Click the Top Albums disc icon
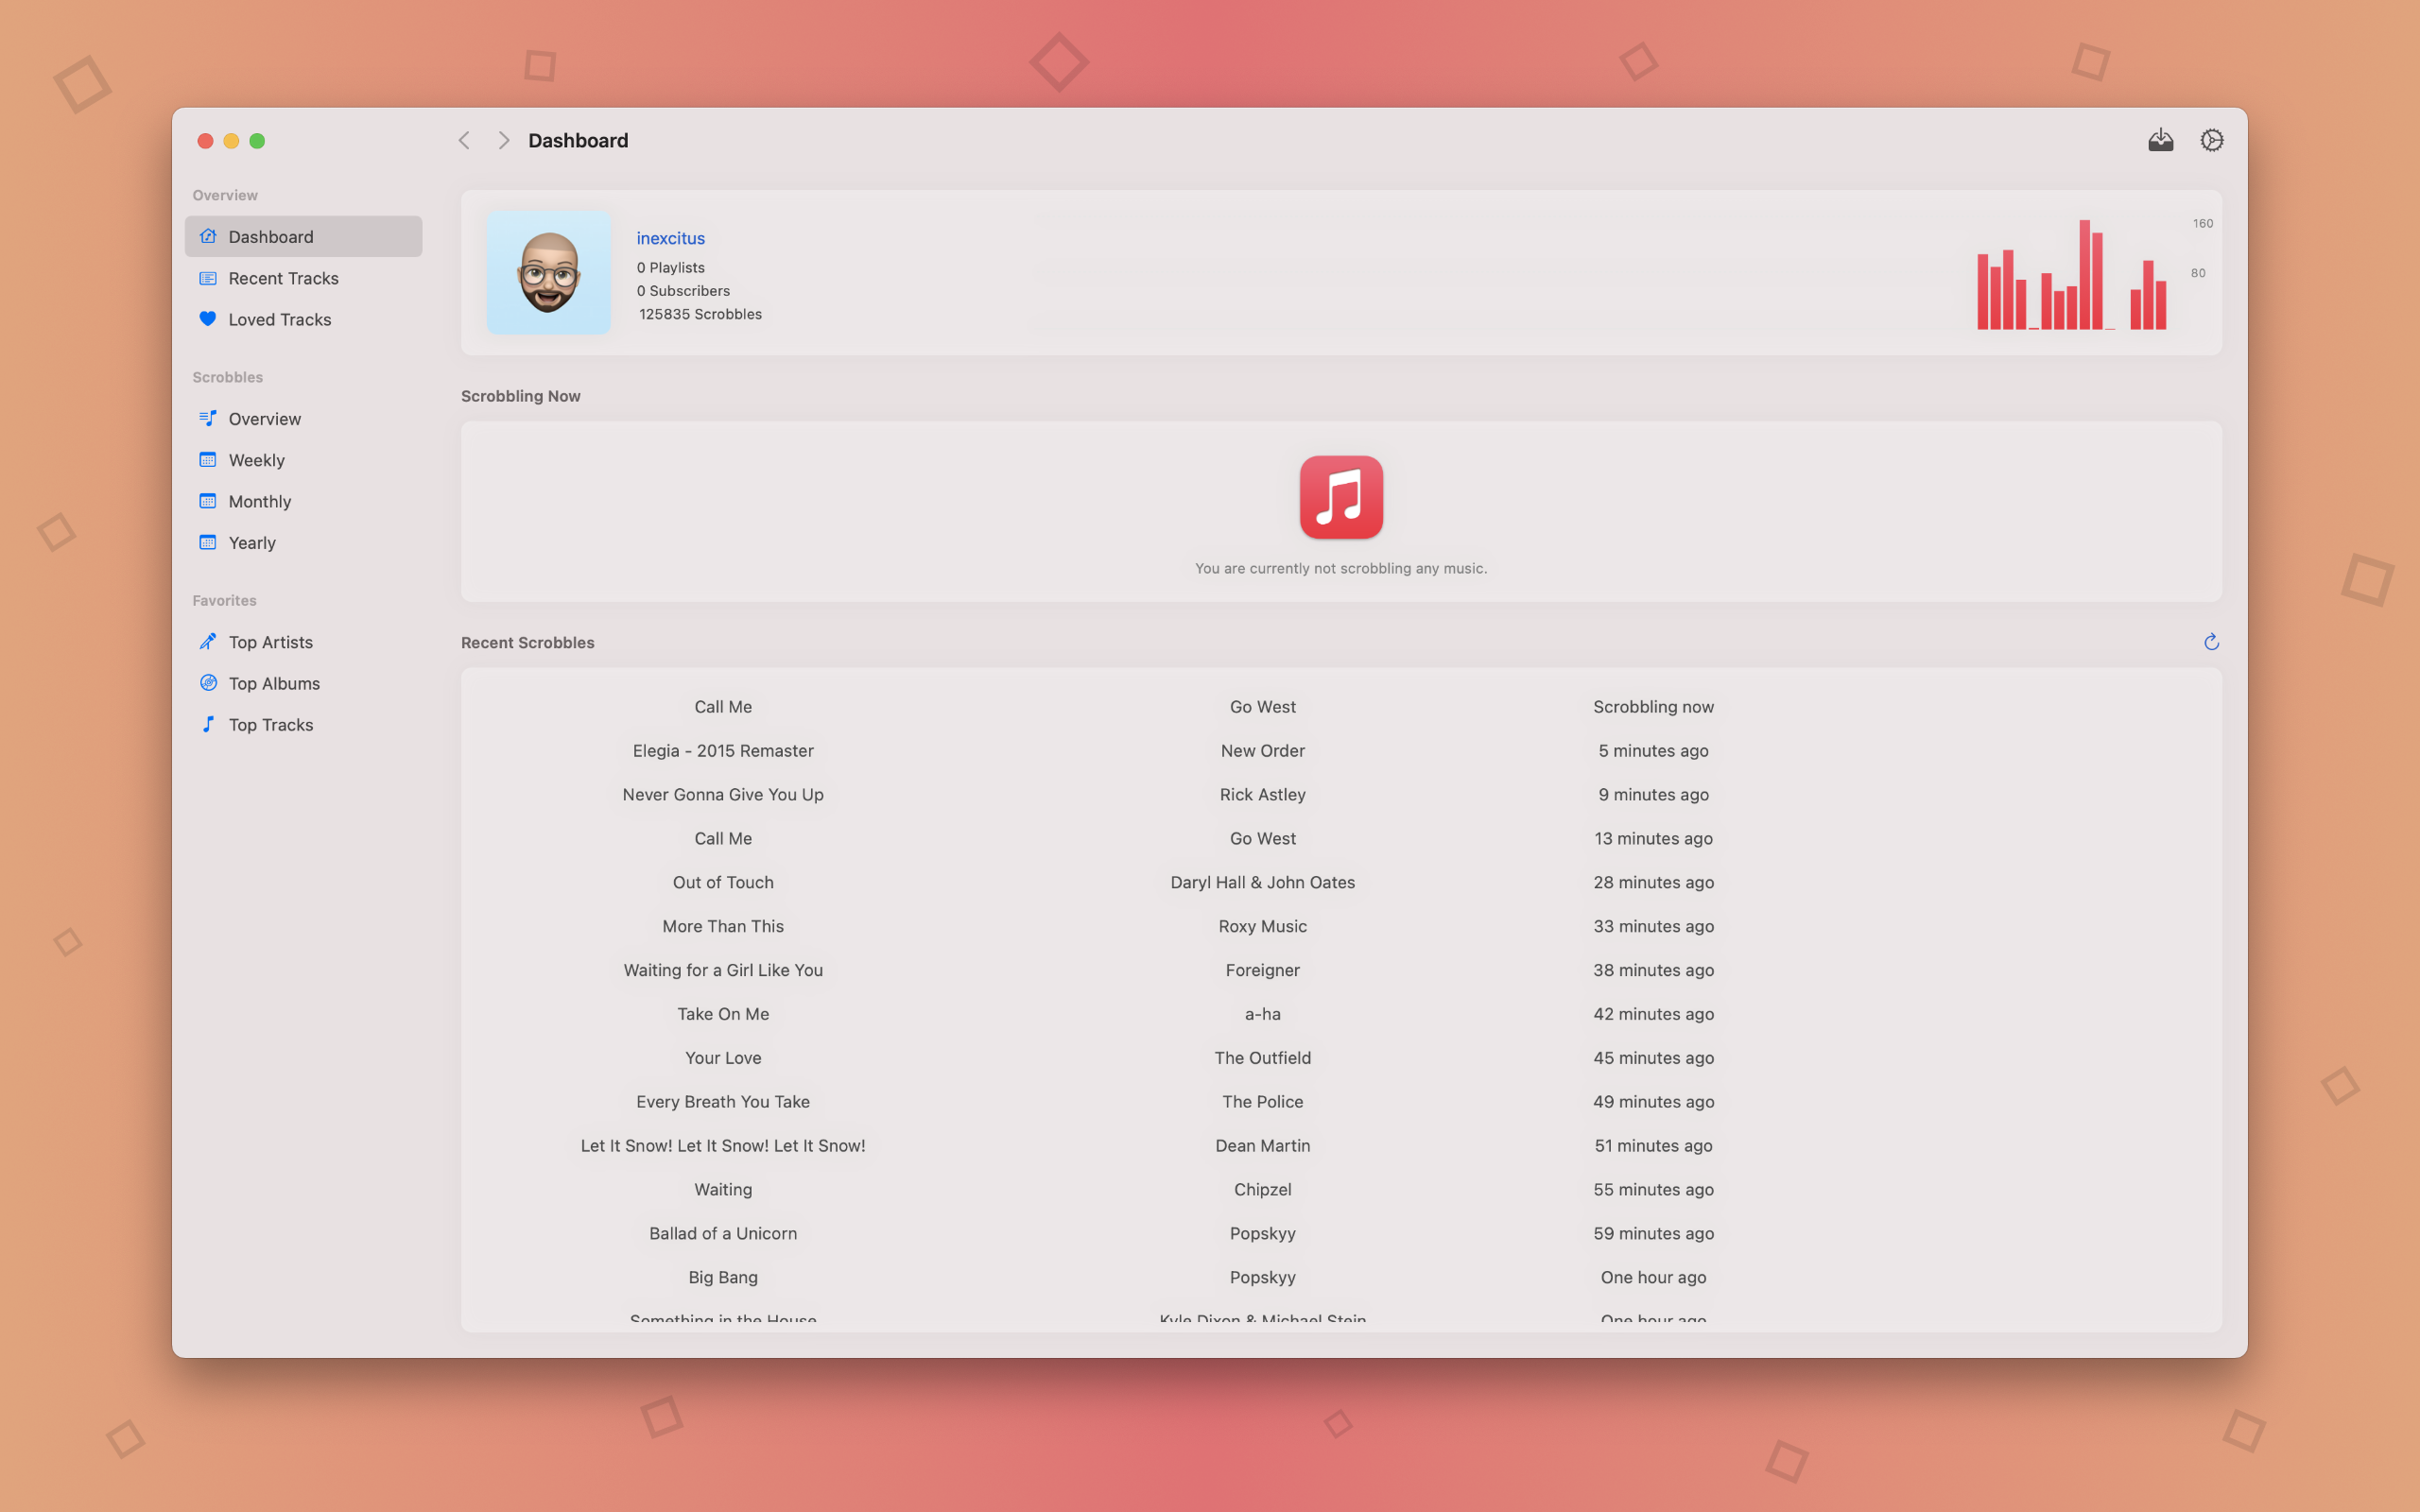2420x1512 pixels. pos(208,683)
